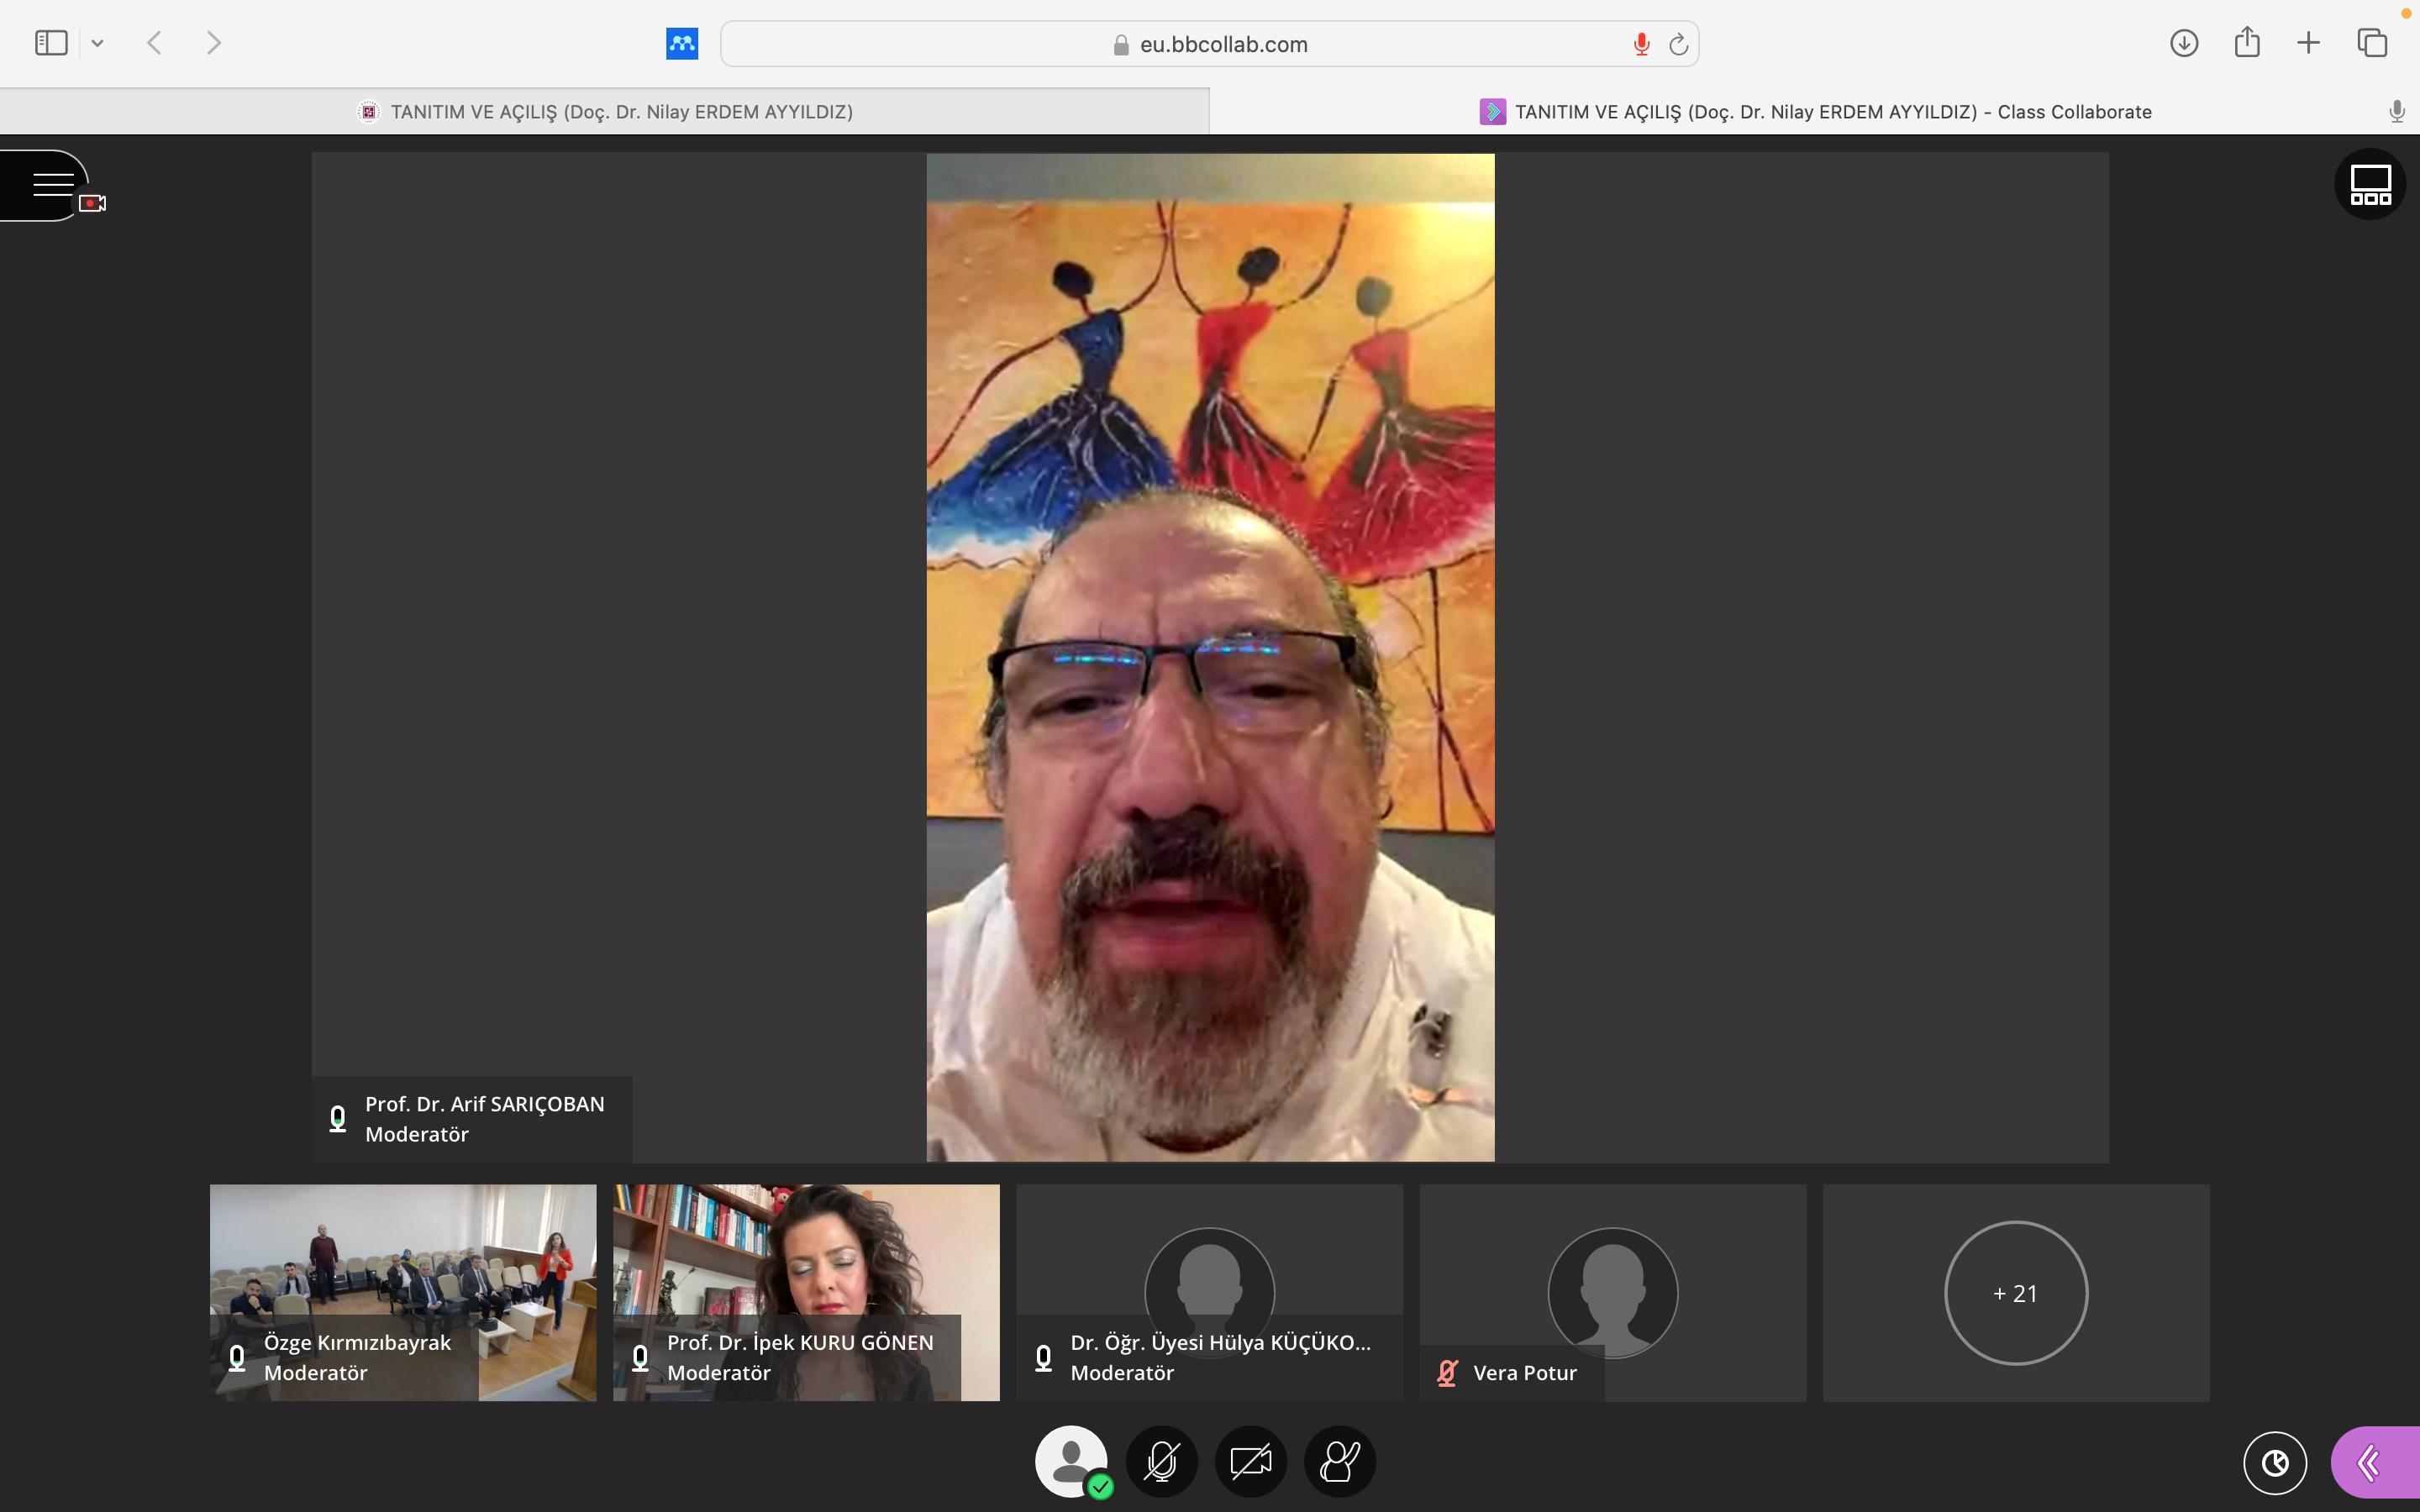Toggle the microphone audio share button
Image resolution: width=2420 pixels, height=1512 pixels.
point(1162,1461)
